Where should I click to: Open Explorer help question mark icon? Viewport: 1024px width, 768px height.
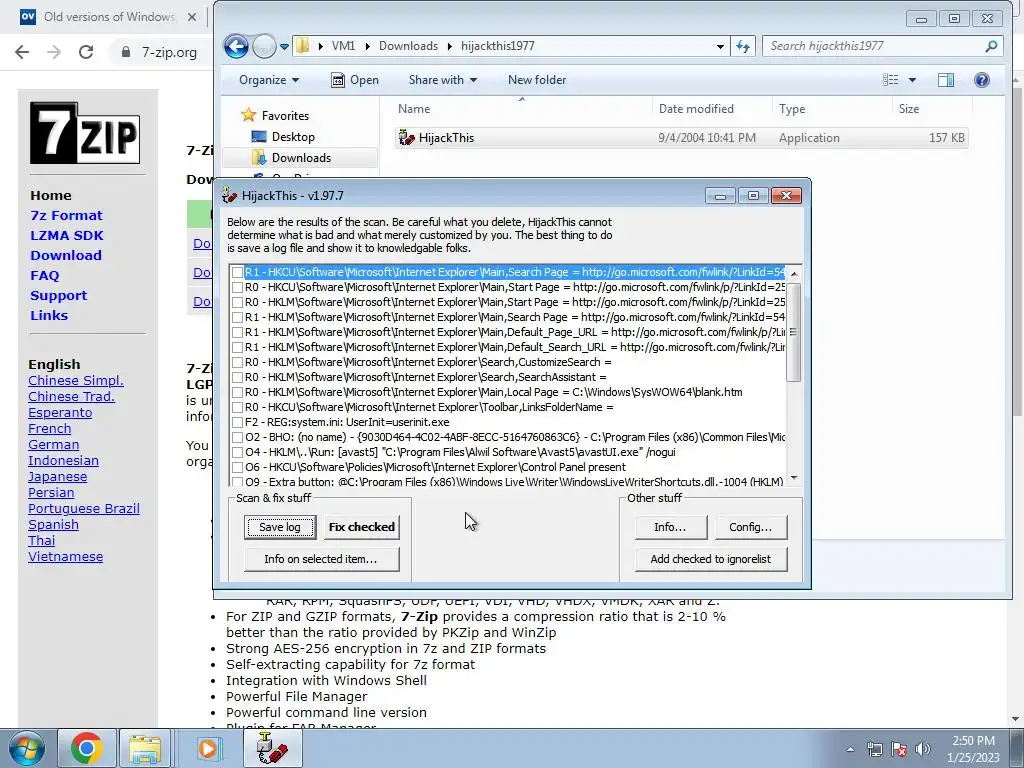tap(982, 80)
